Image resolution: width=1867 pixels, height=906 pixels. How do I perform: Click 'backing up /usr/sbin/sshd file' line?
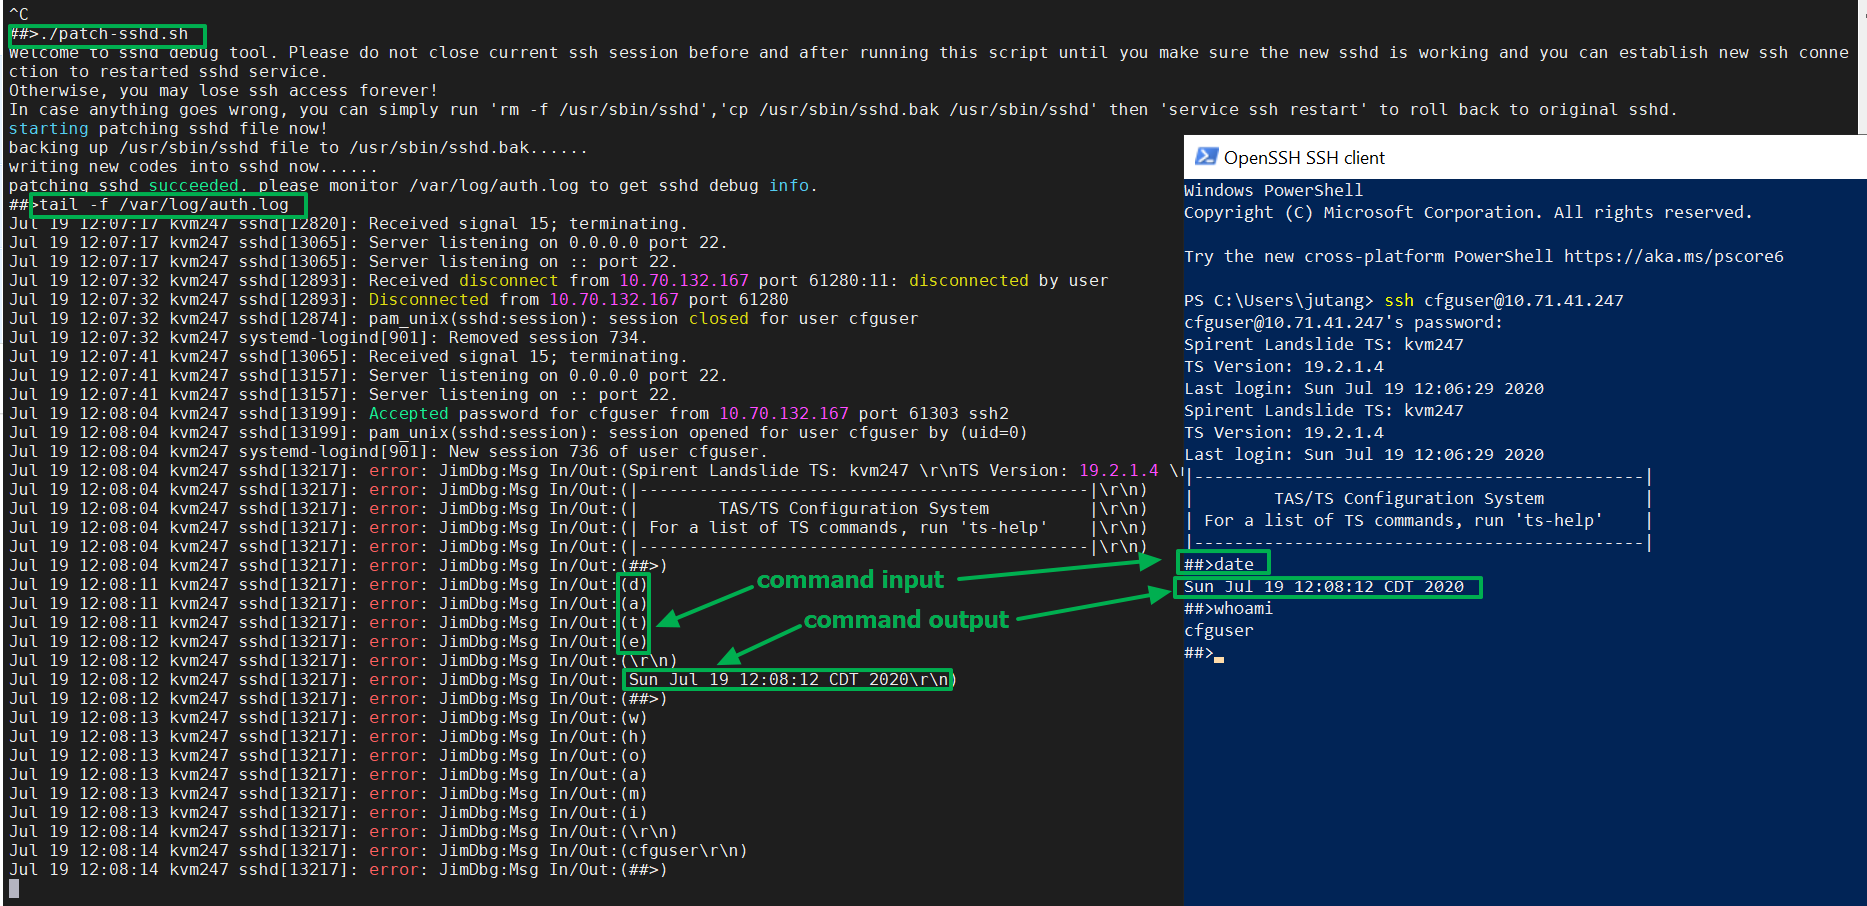click(299, 148)
